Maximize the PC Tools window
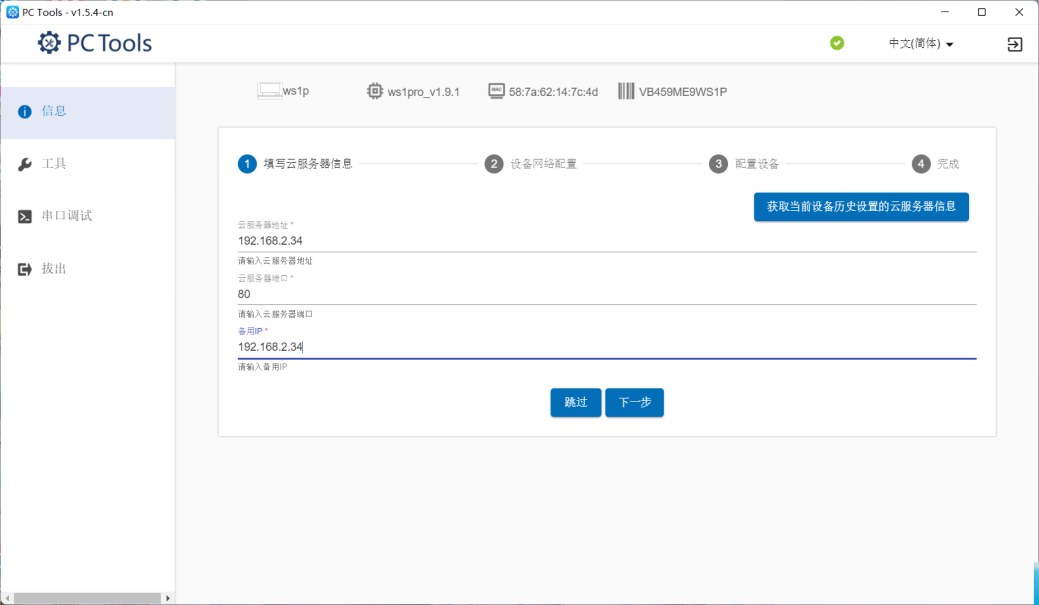The height and width of the screenshot is (605, 1039). coord(982,12)
